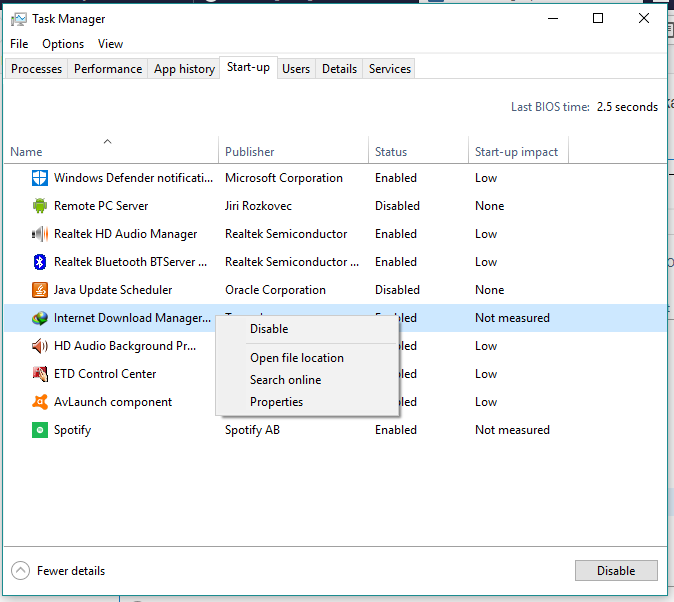Open the View menu
This screenshot has height=602, width=674.
(110, 44)
